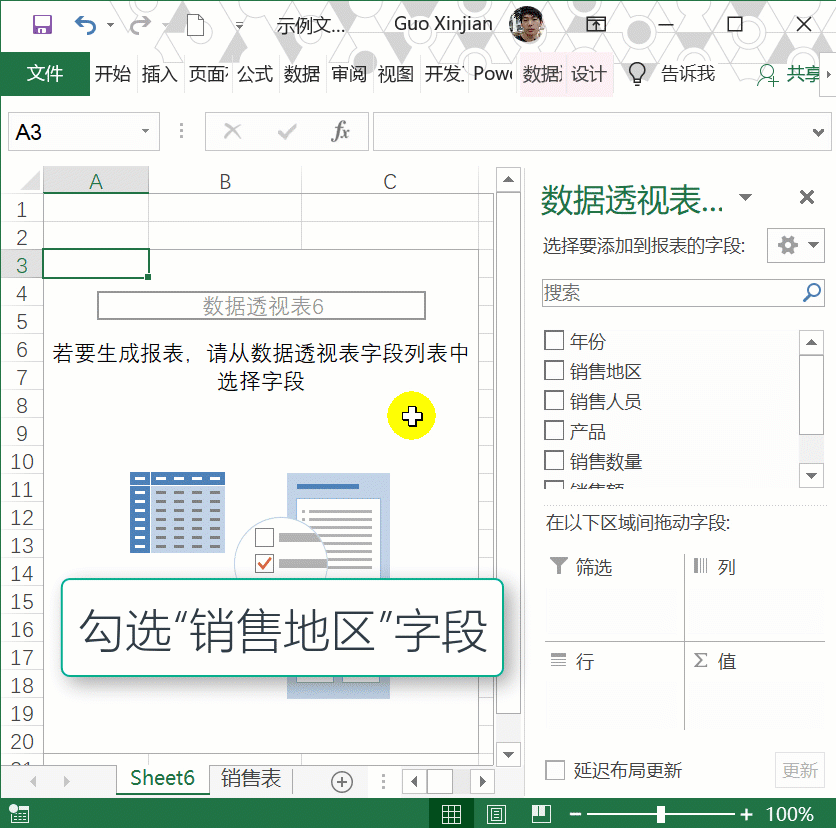
Task: Click the Insert Function fx icon
Action: click(x=340, y=131)
